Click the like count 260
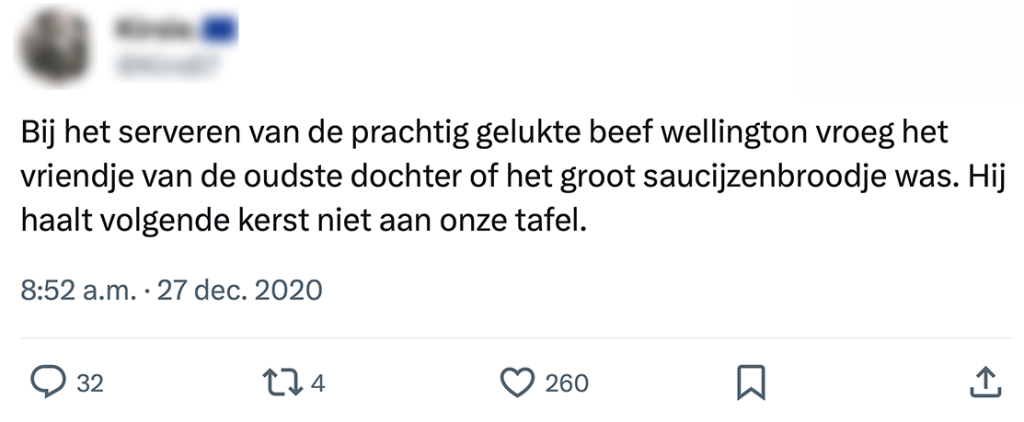The image size is (1024, 422). point(566,382)
